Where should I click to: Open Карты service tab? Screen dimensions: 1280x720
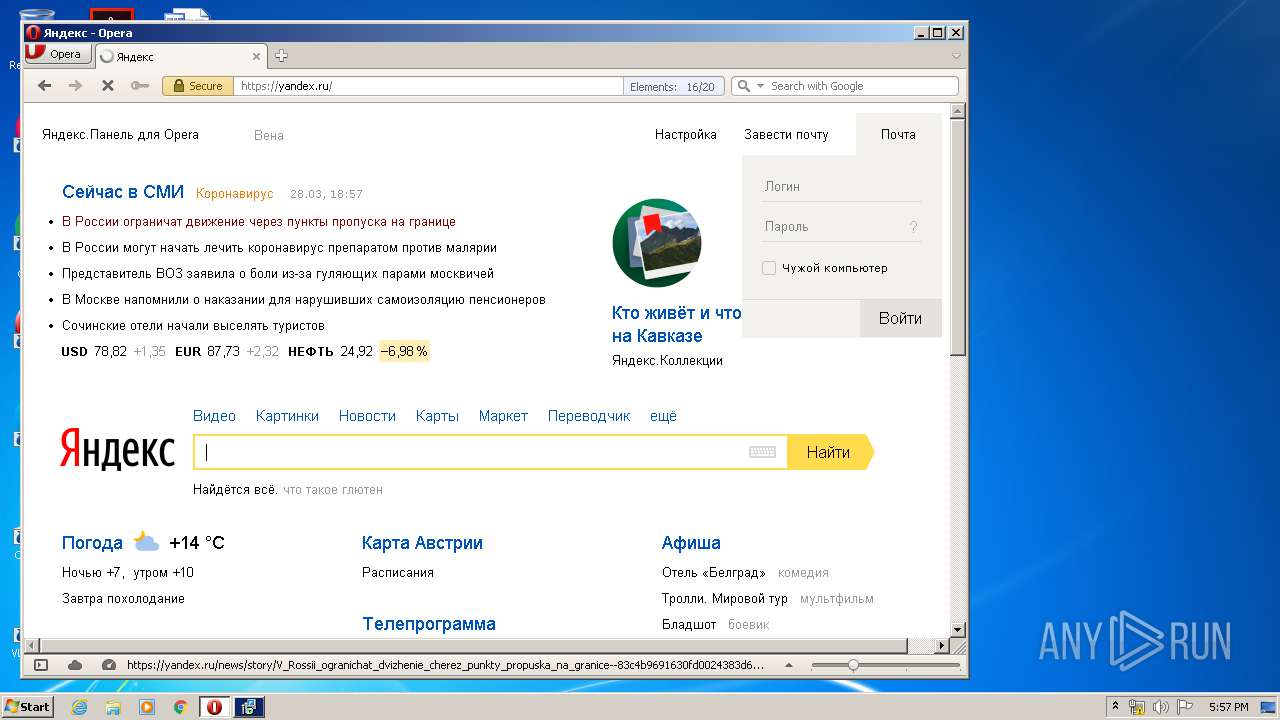pyautogui.click(x=437, y=416)
